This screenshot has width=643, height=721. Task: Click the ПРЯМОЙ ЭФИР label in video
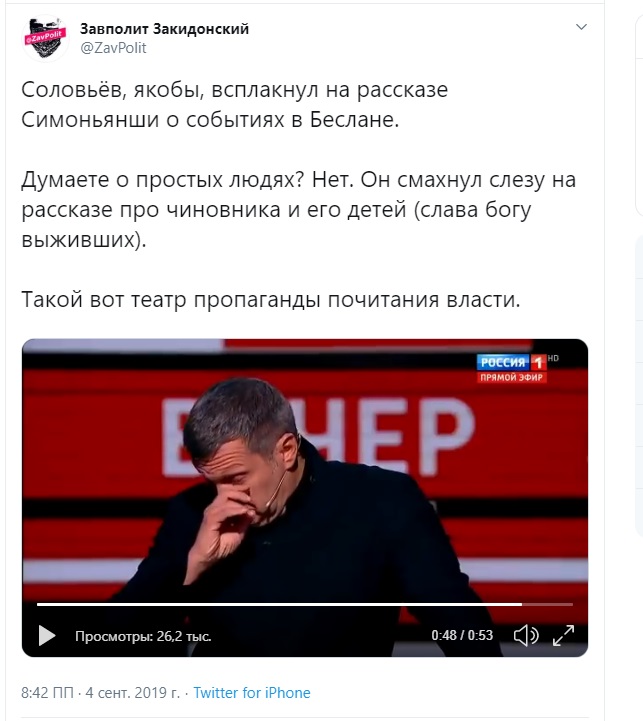pos(511,378)
